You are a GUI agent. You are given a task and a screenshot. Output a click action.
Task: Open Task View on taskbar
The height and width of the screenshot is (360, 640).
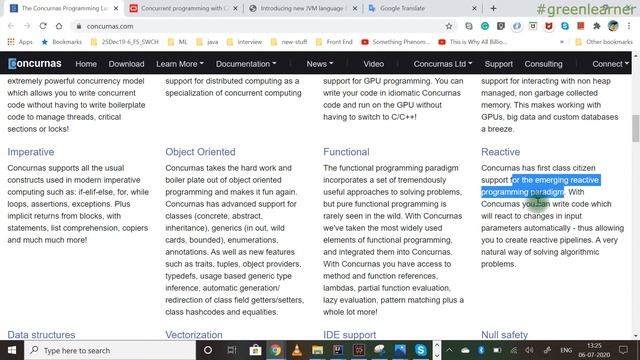[232, 350]
